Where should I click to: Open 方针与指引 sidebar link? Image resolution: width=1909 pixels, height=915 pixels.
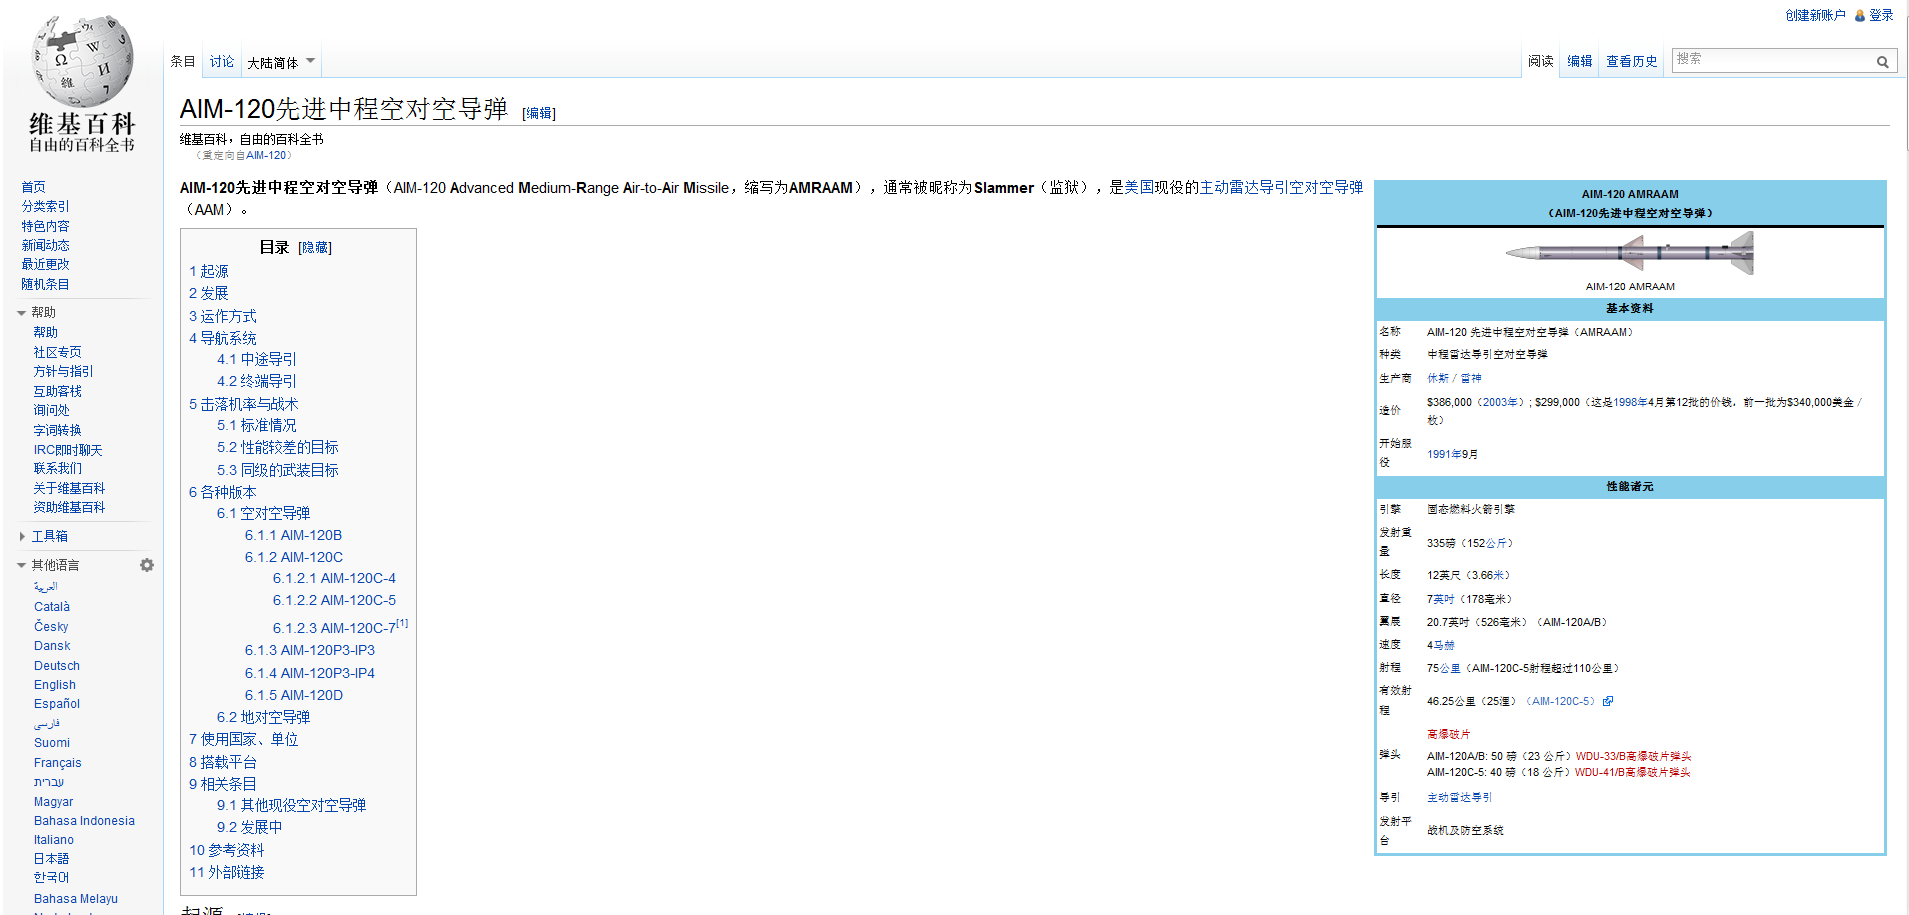coord(63,371)
